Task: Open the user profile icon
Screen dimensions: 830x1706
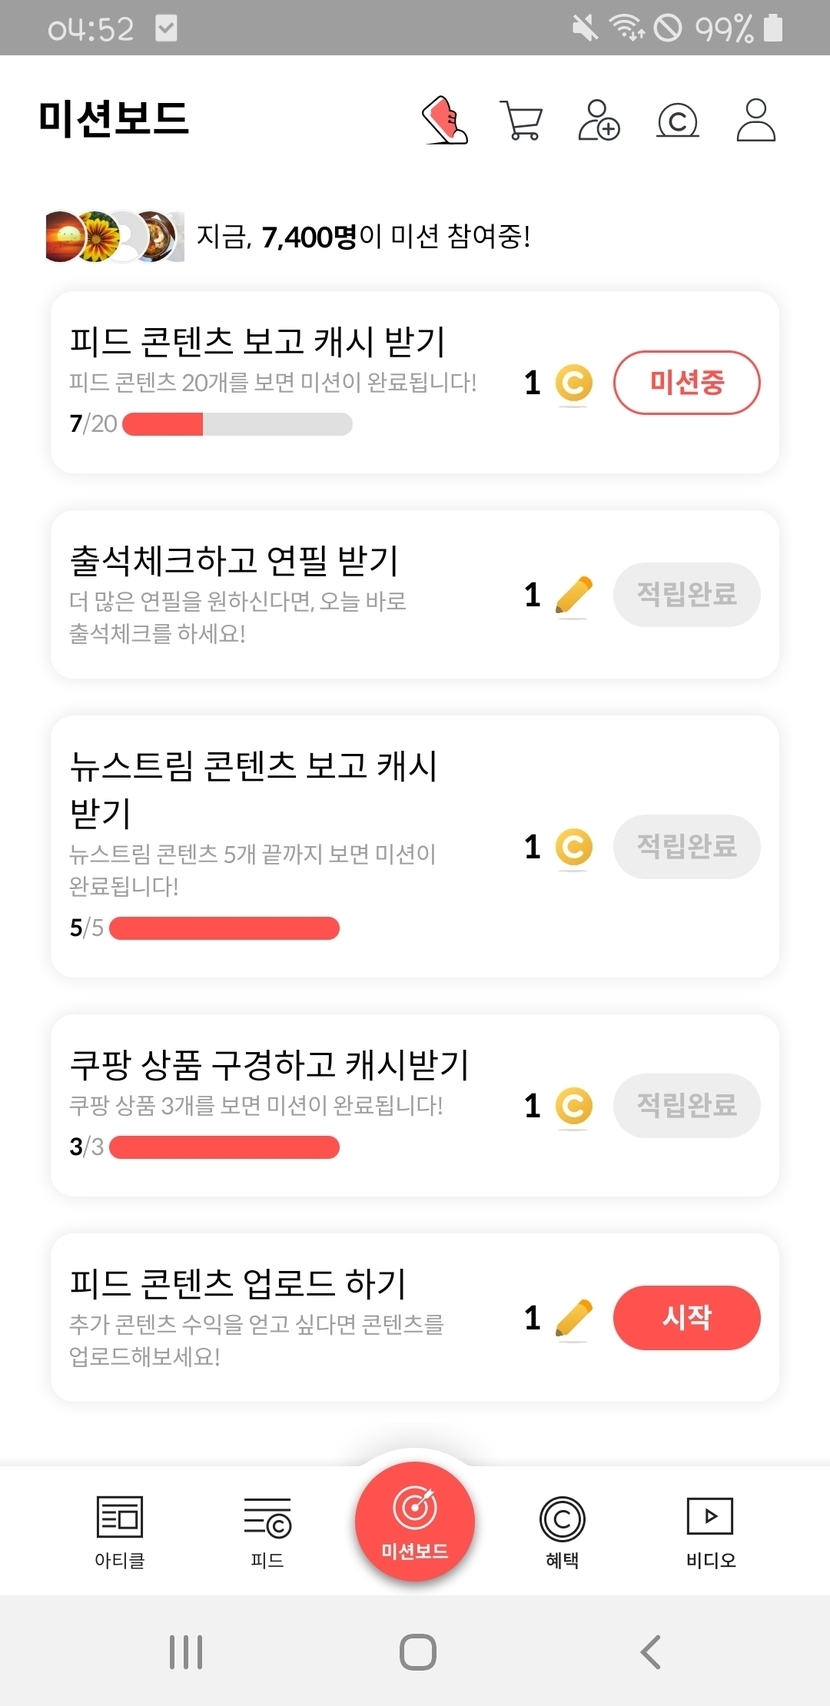Action: tap(756, 120)
